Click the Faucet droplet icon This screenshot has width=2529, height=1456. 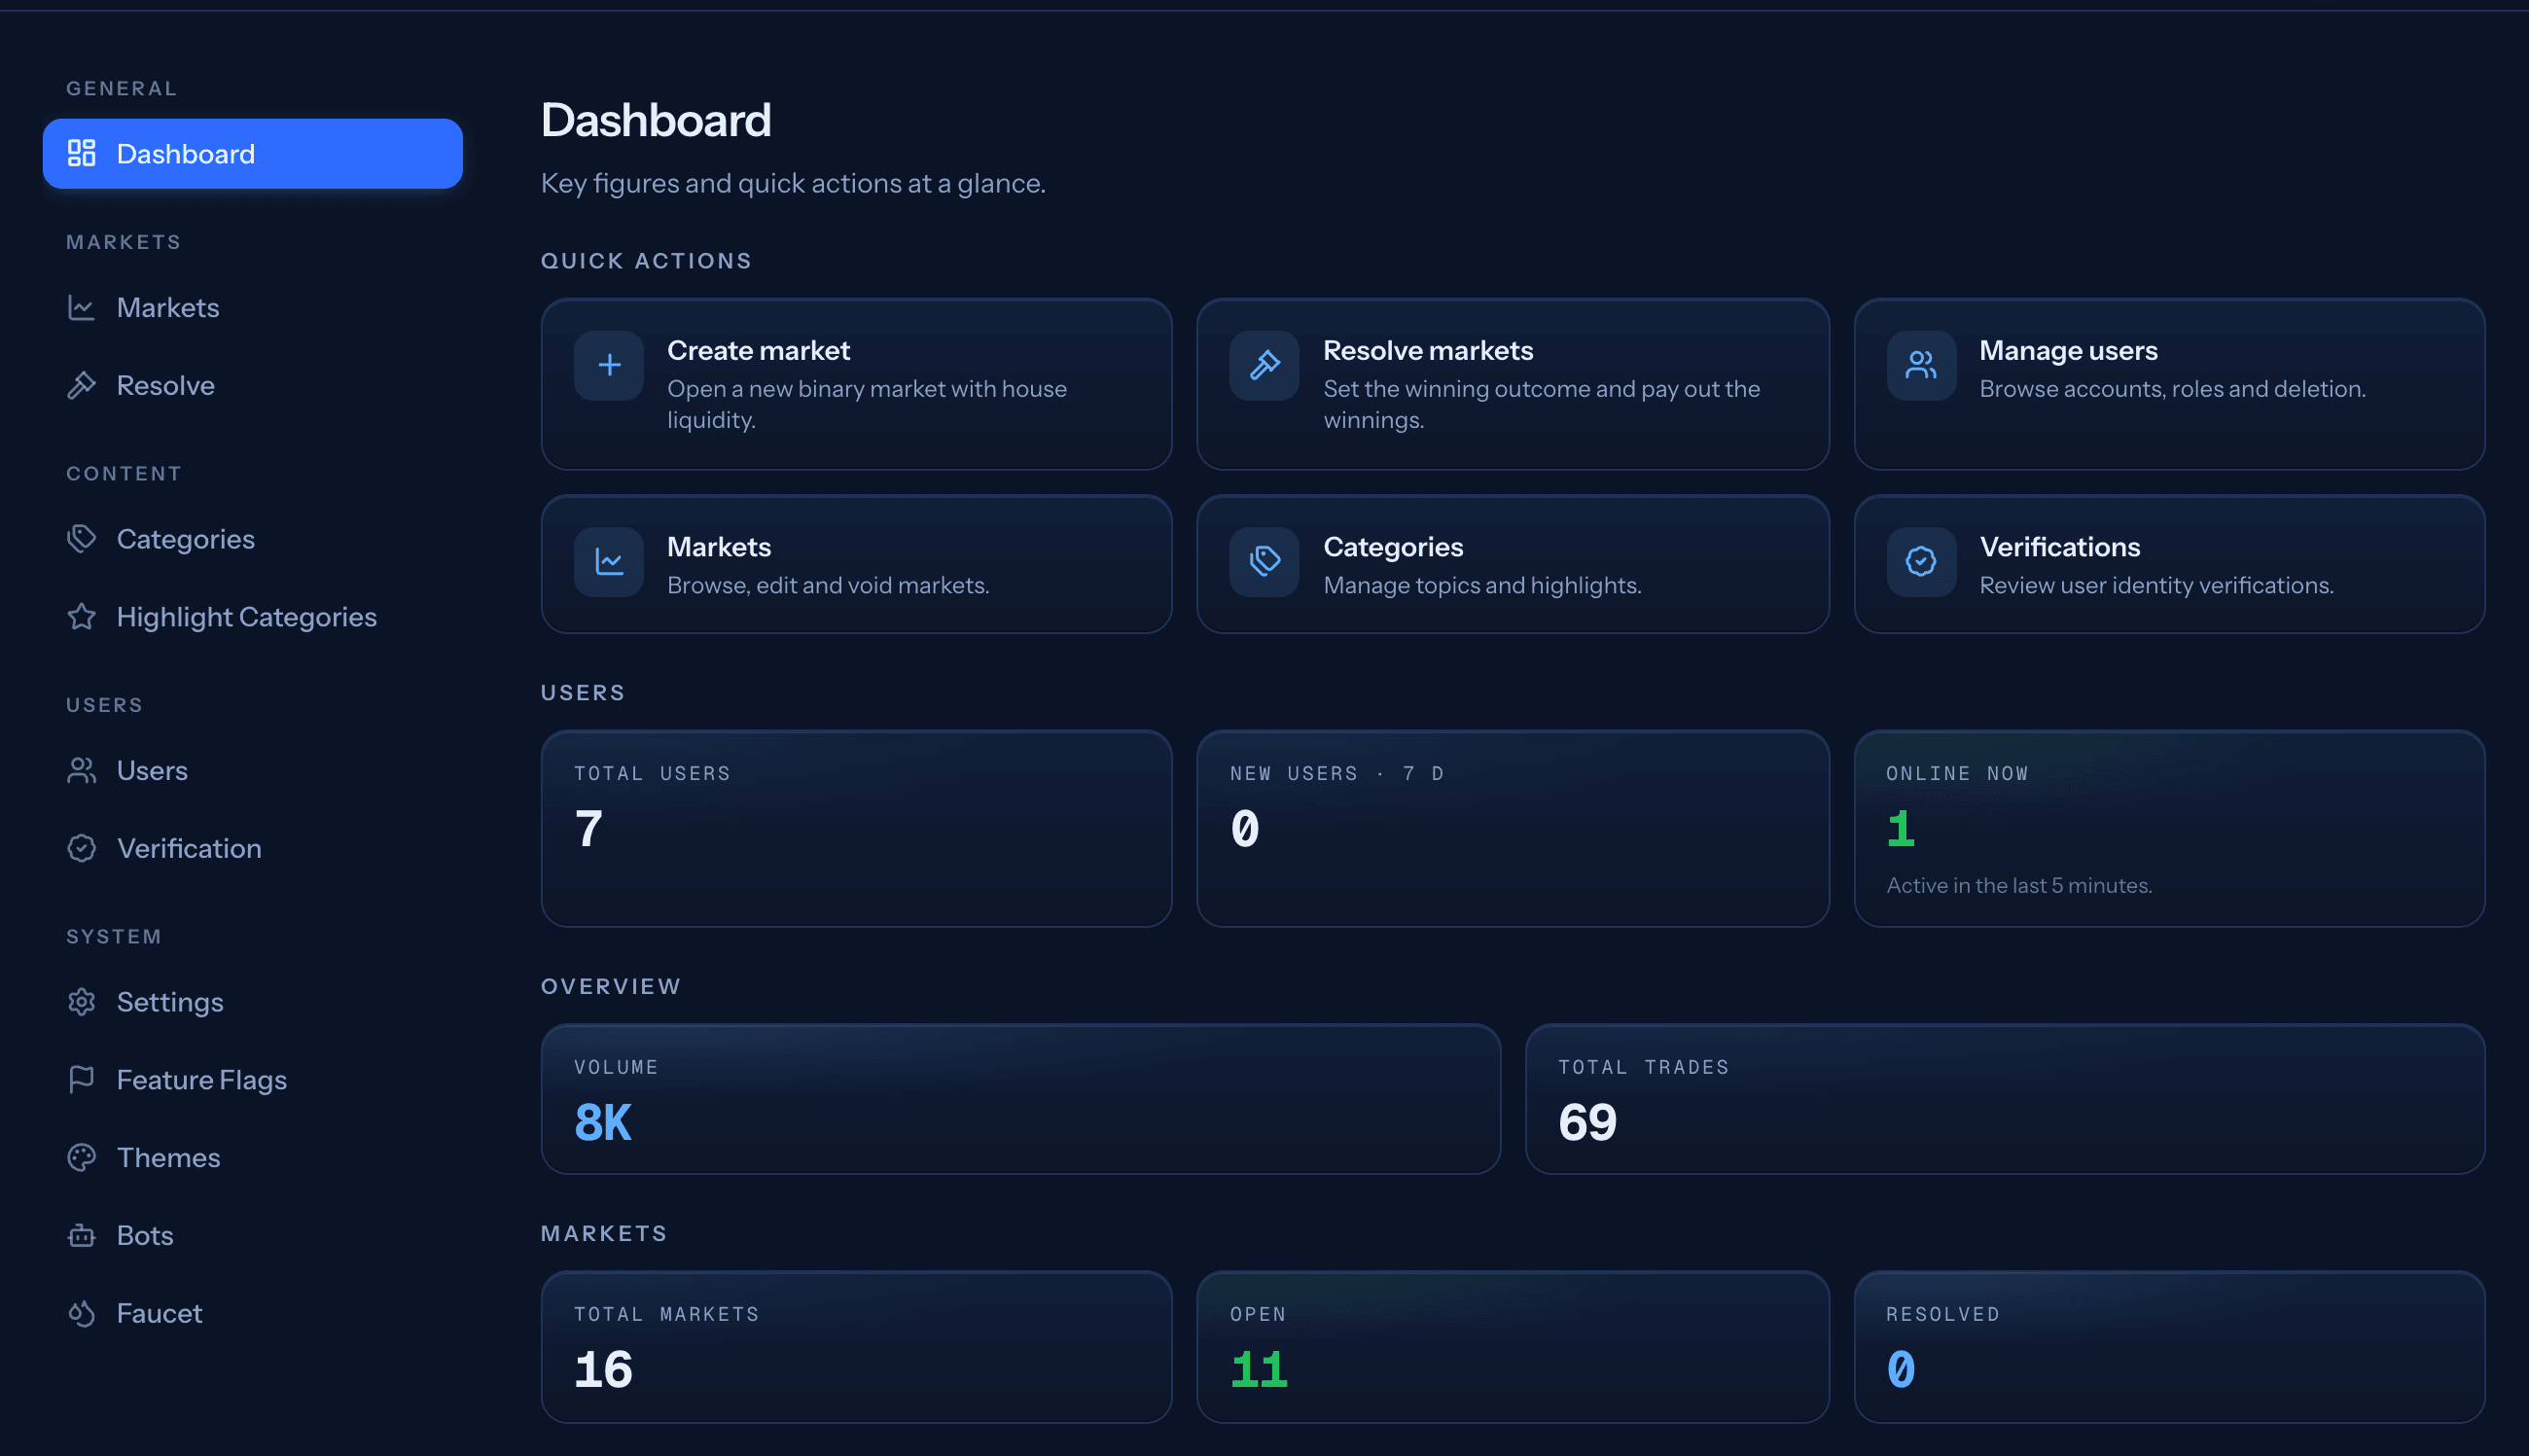click(81, 1313)
